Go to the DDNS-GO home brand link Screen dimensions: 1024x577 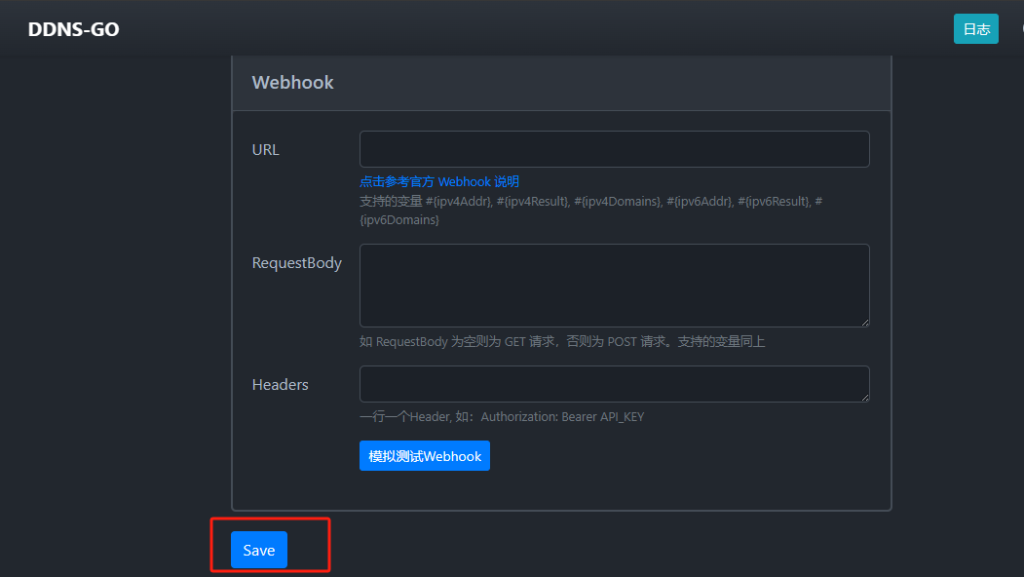coord(73,29)
